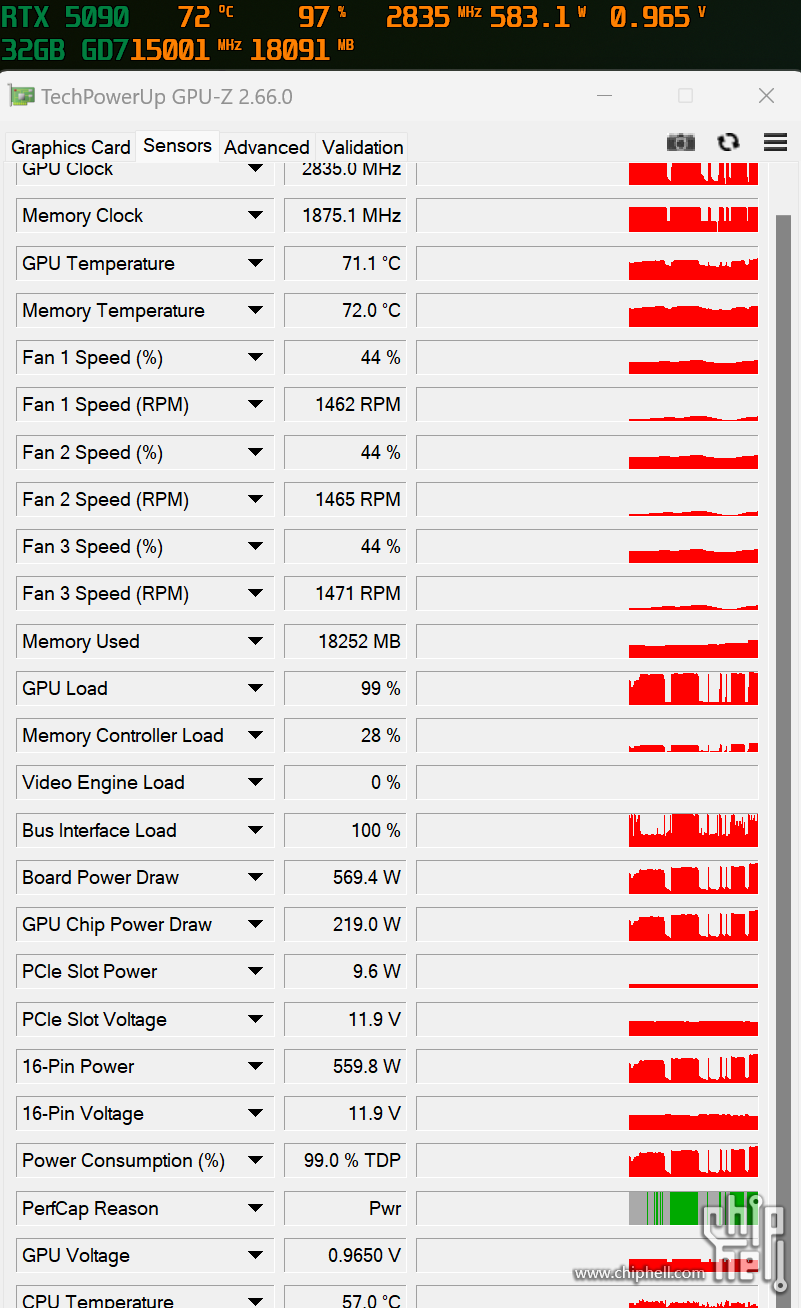Click the refresh sensors icon
Viewport: 801px width, 1308px height.
tap(728, 142)
